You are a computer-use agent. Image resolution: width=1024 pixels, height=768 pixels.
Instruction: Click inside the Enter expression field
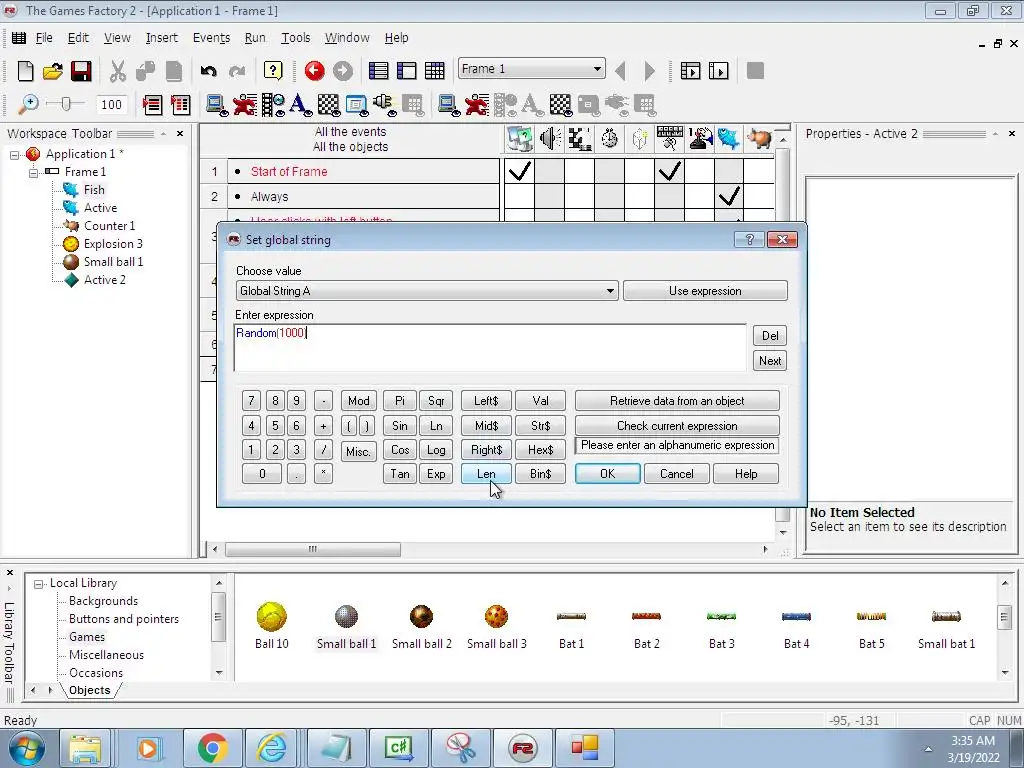pyautogui.click(x=490, y=347)
